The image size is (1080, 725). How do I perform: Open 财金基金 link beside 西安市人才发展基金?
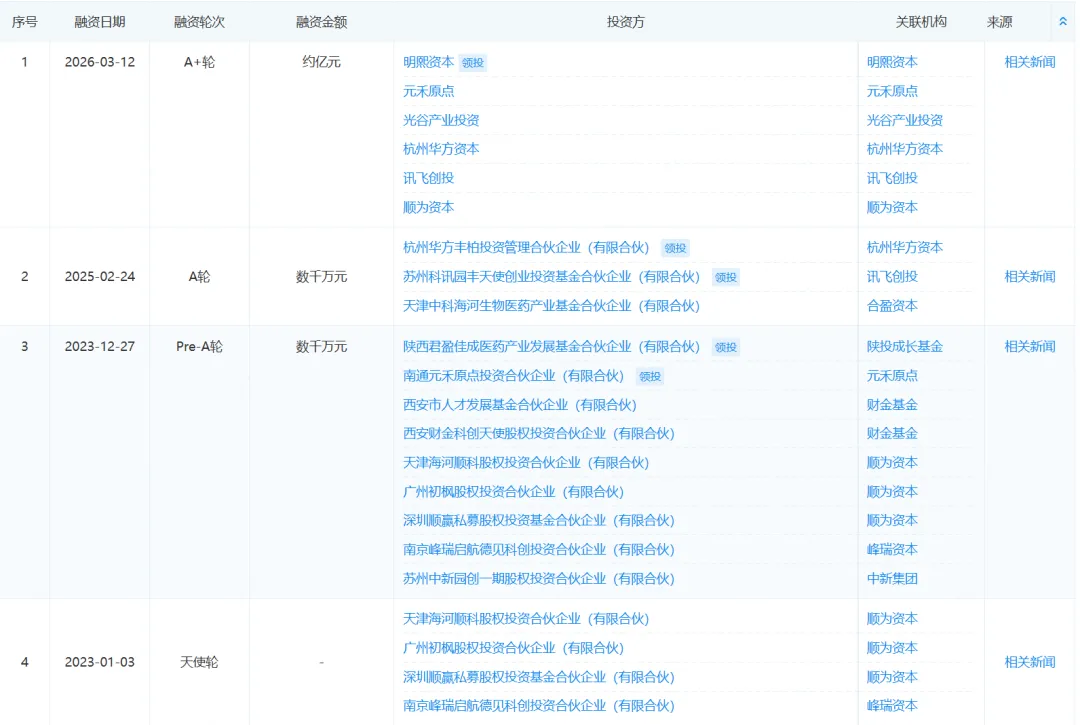coord(892,405)
